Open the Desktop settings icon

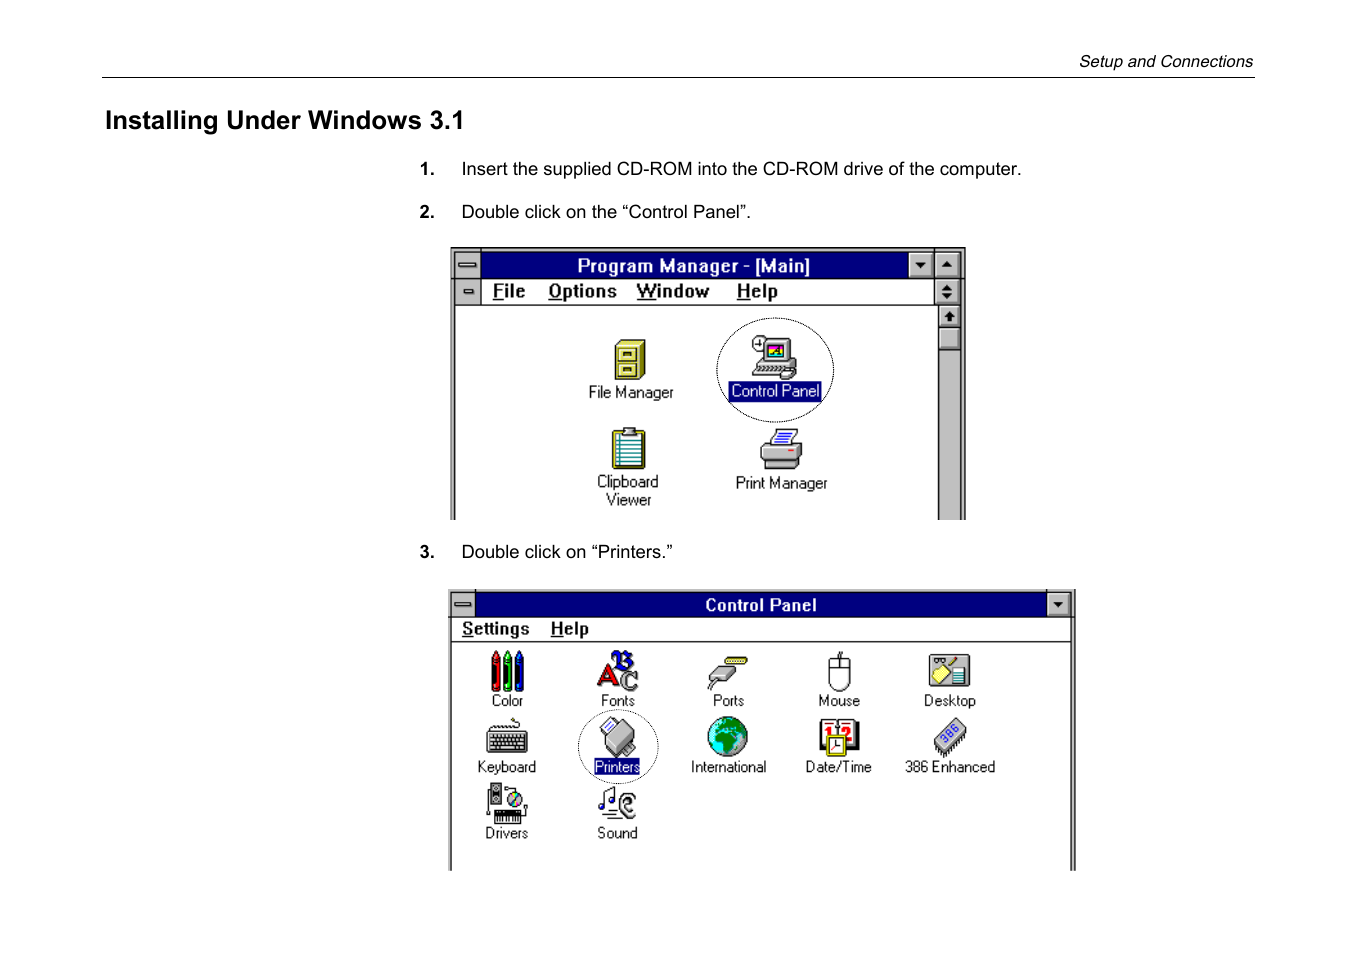point(949,671)
